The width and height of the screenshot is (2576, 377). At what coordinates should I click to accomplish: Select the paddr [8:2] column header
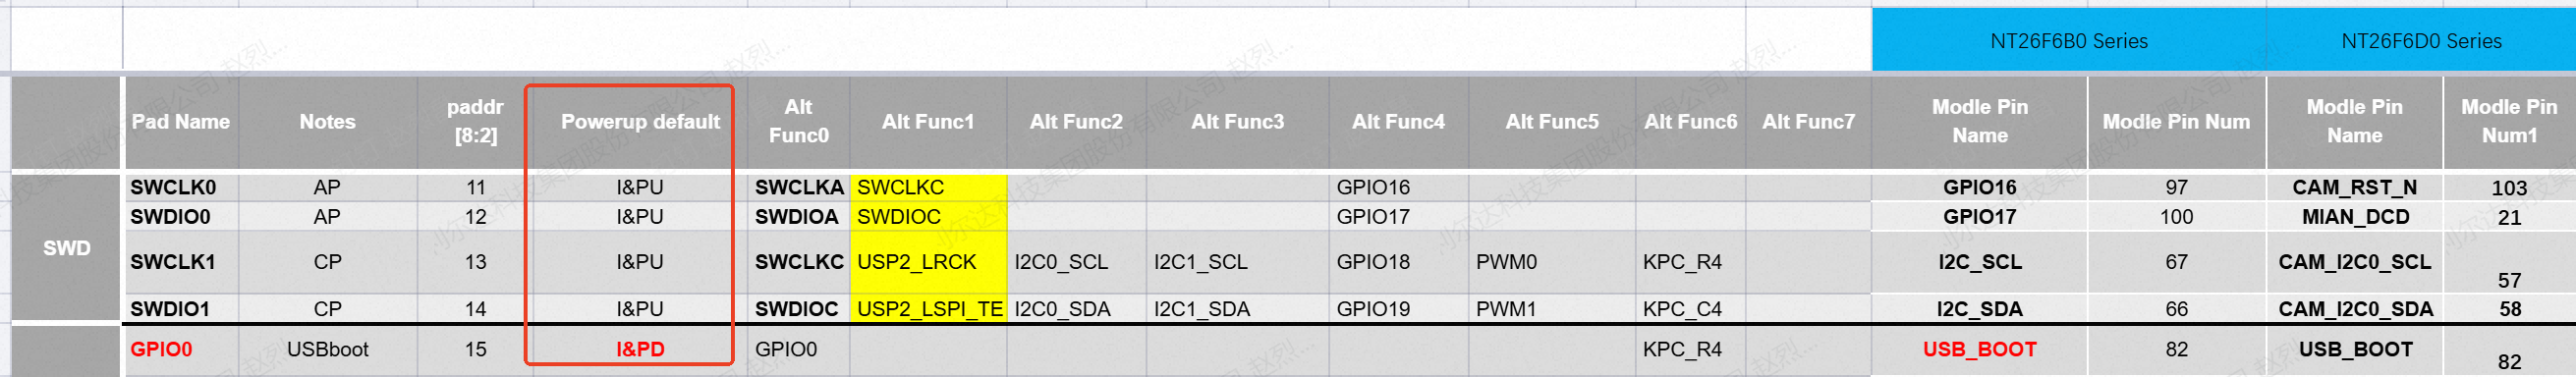475,122
